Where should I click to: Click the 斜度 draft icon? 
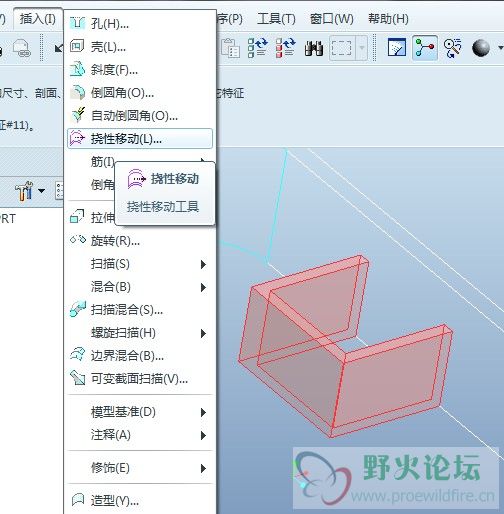pyautogui.click(x=77, y=69)
